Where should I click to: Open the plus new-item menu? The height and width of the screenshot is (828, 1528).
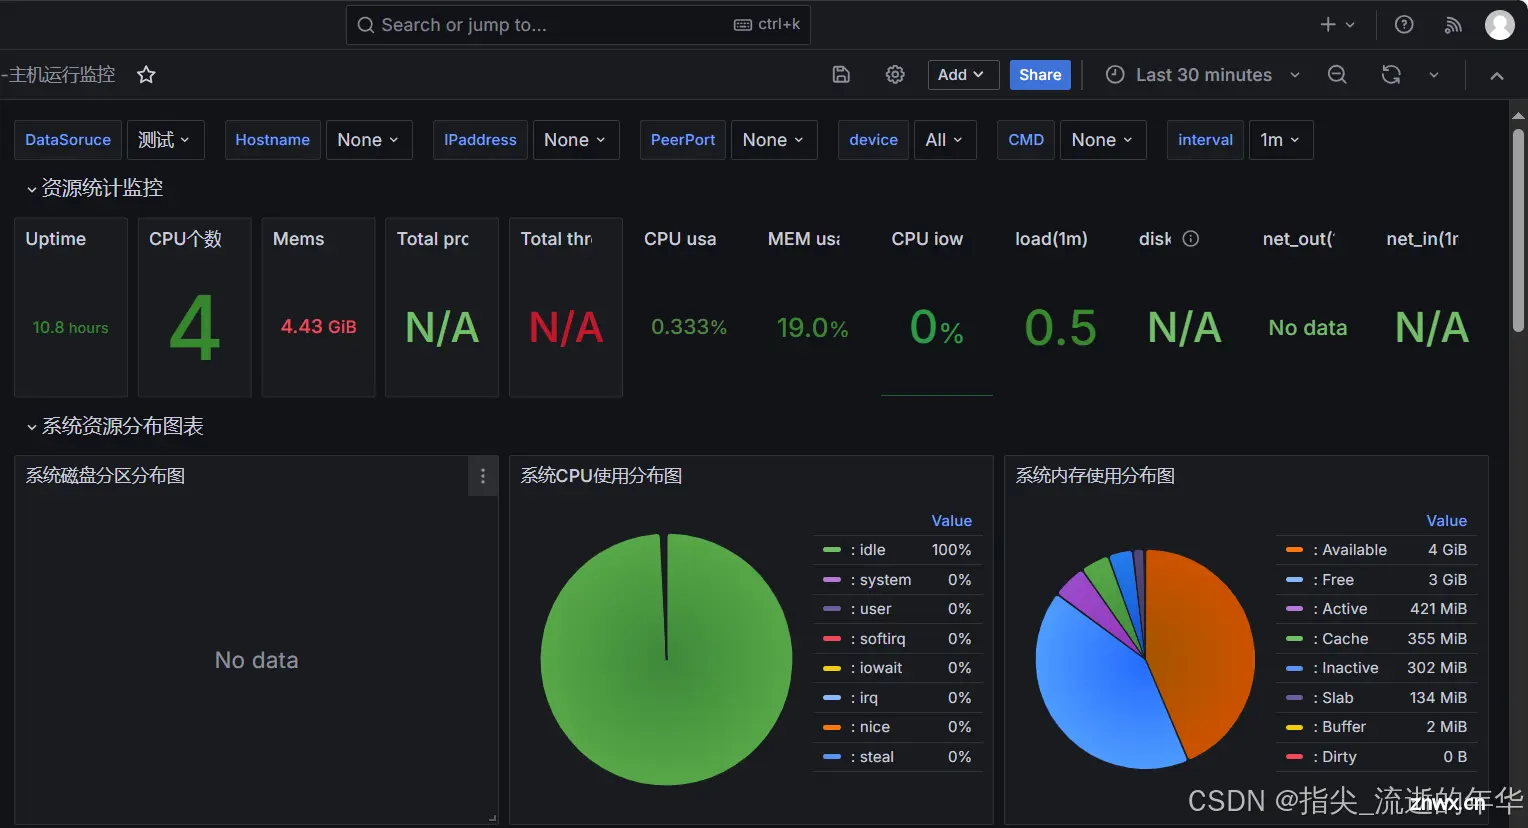point(1337,25)
